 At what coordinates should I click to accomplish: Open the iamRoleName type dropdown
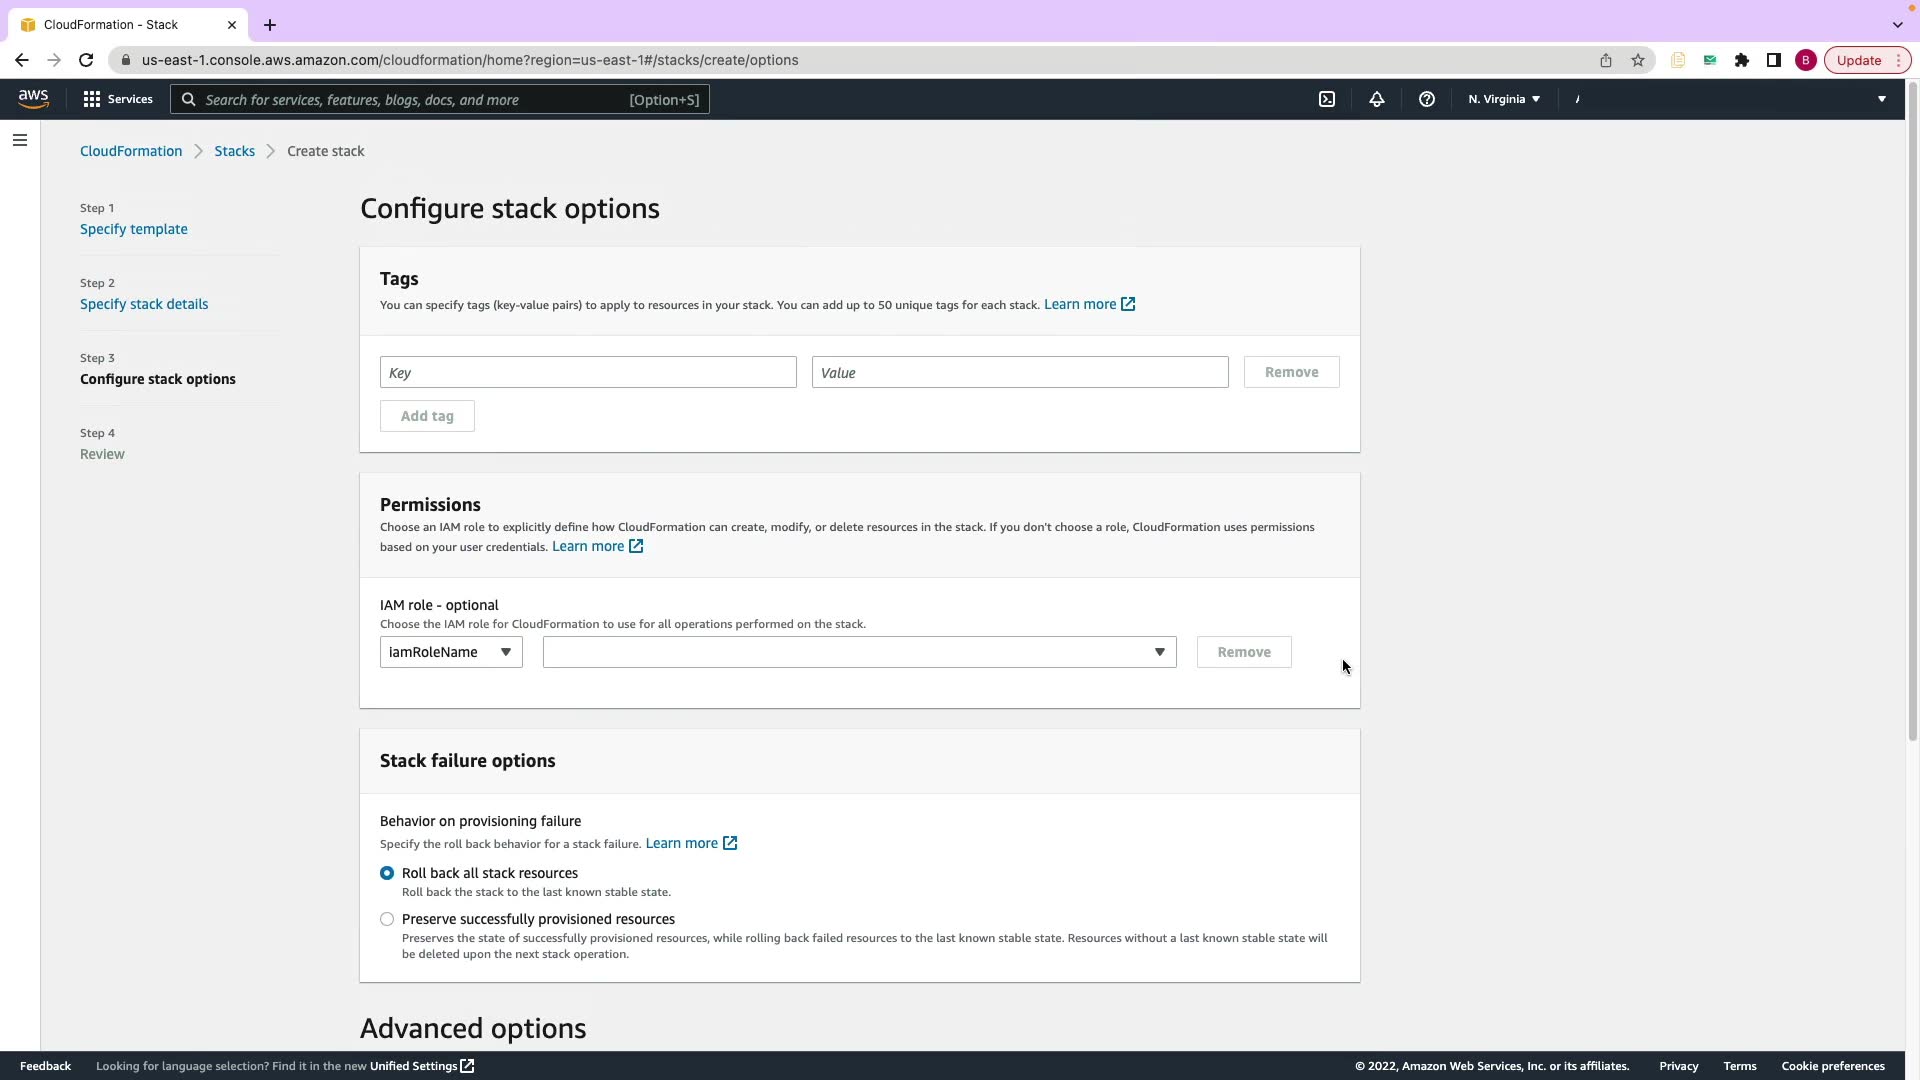[x=451, y=652]
